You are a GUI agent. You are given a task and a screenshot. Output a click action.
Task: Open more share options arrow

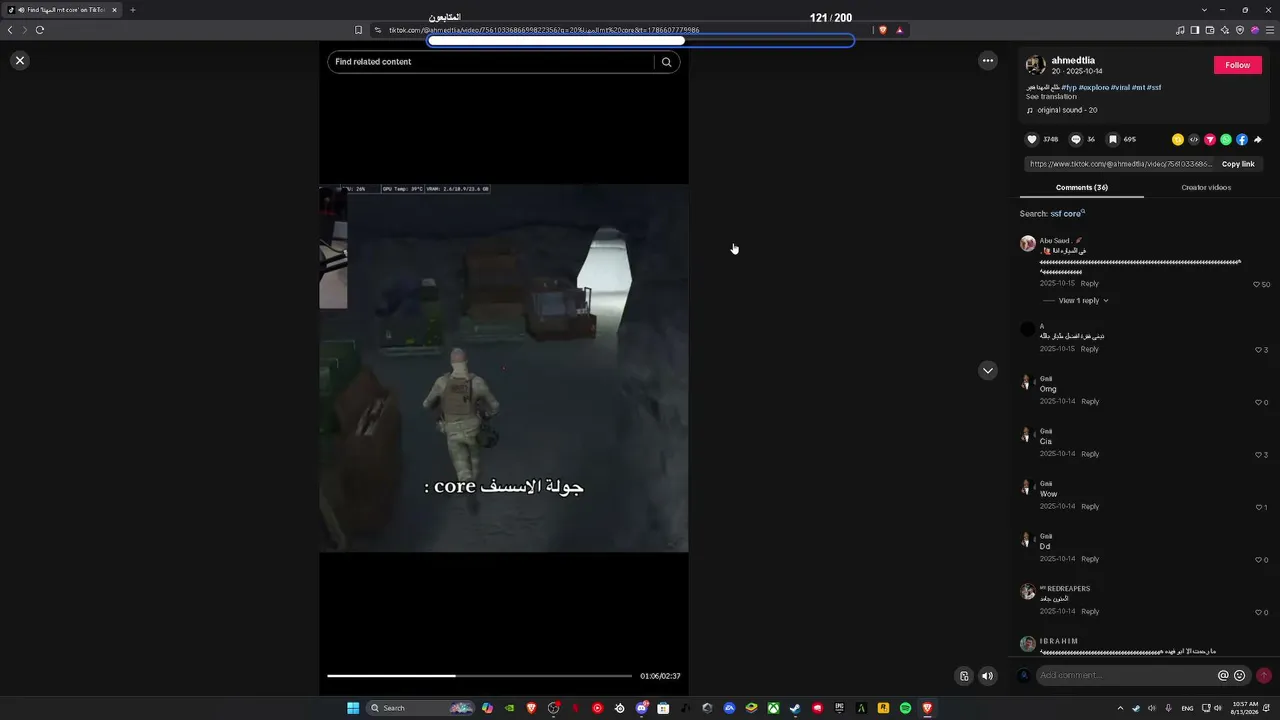[x=1258, y=140]
